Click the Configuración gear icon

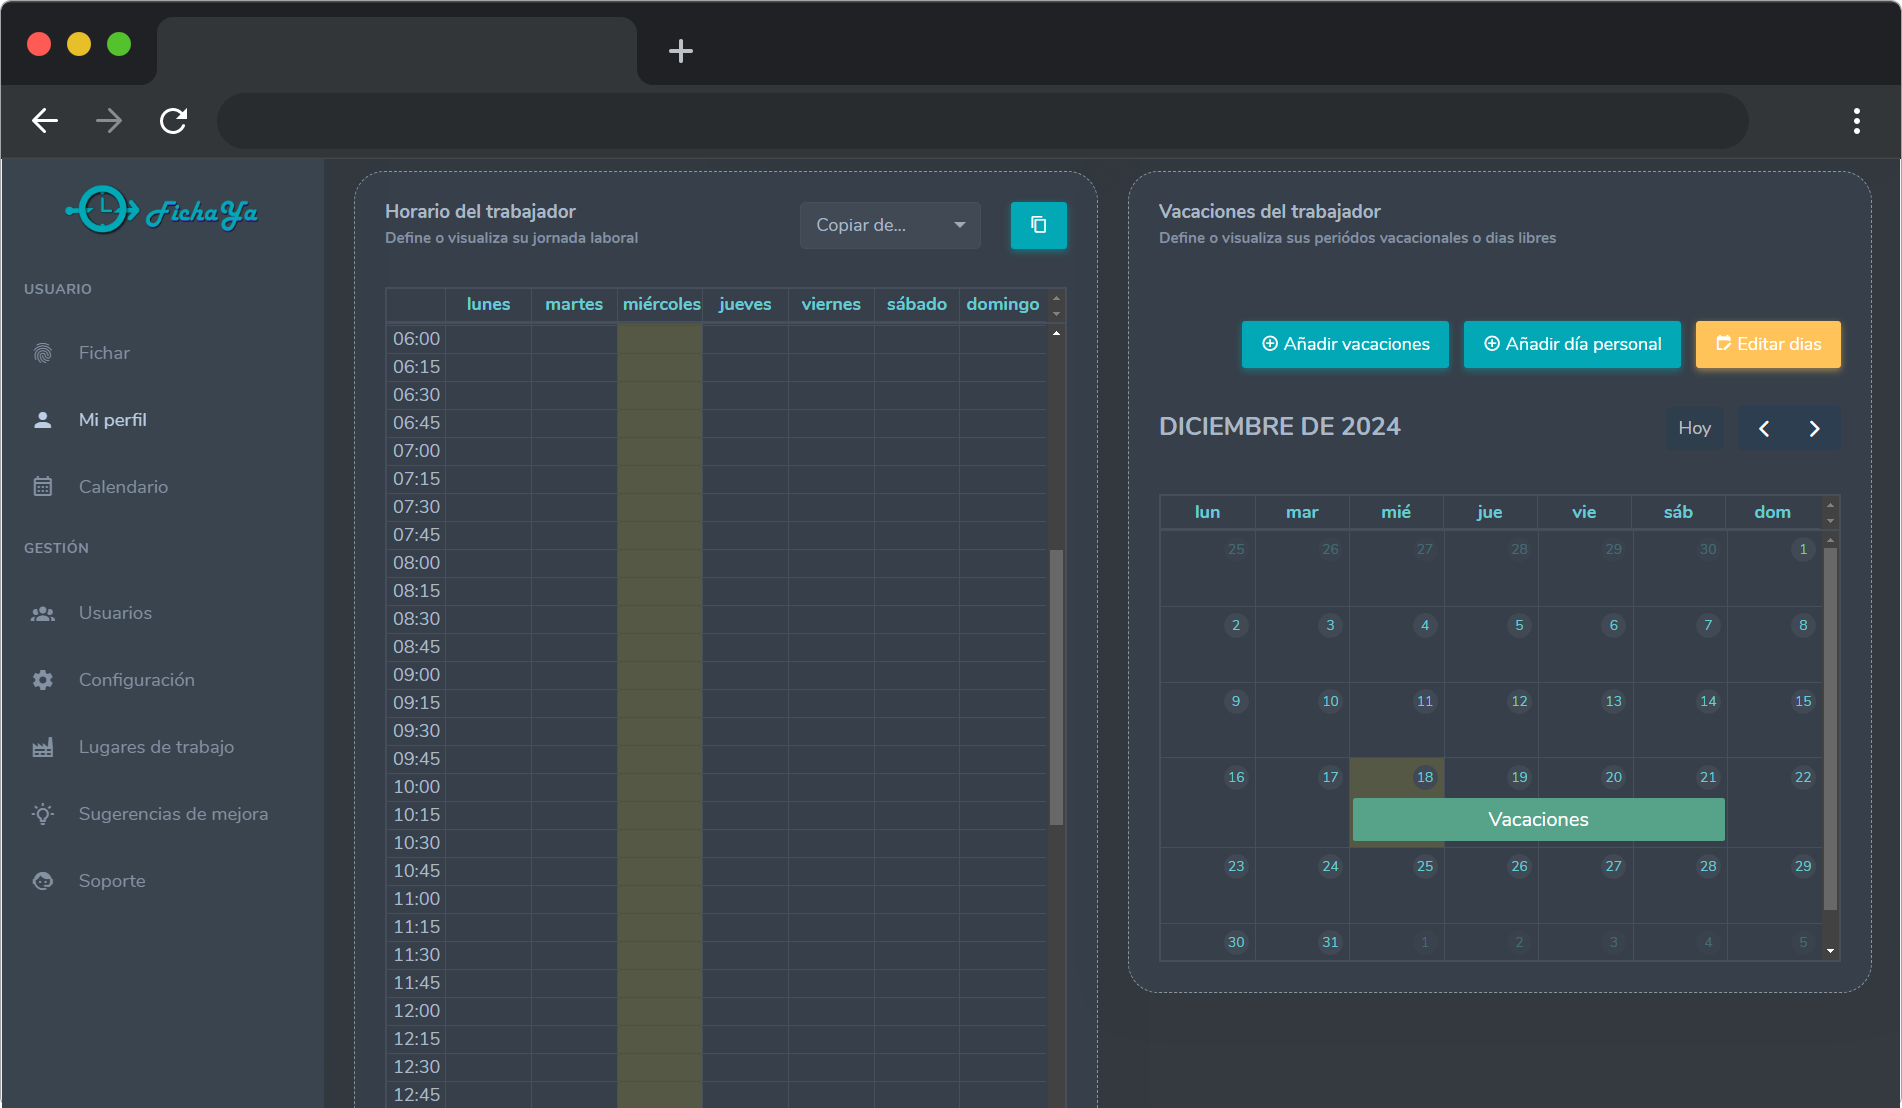(x=43, y=680)
